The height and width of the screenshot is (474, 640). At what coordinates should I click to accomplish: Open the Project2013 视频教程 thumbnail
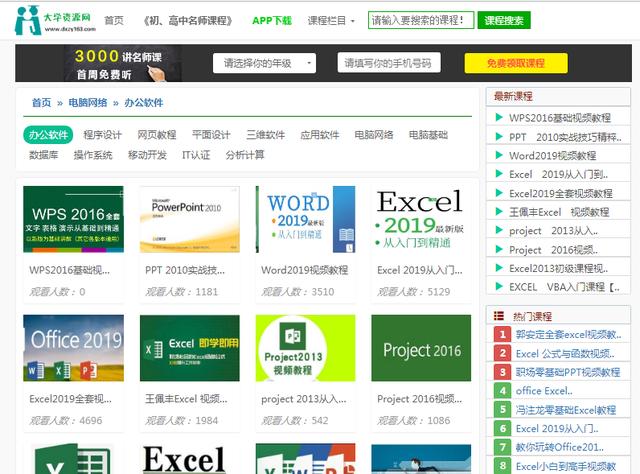(305, 348)
